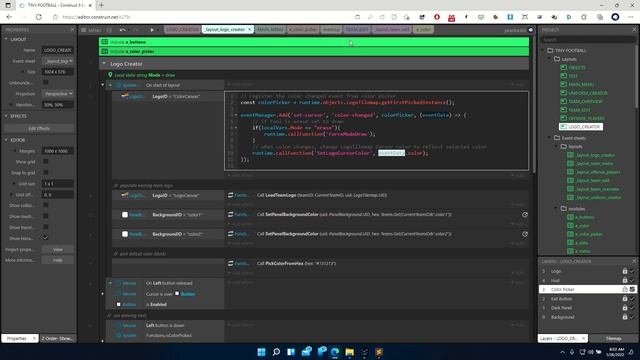Click the More information Help button
This screenshot has width=640, height=360.
pyautogui.click(x=58, y=260)
